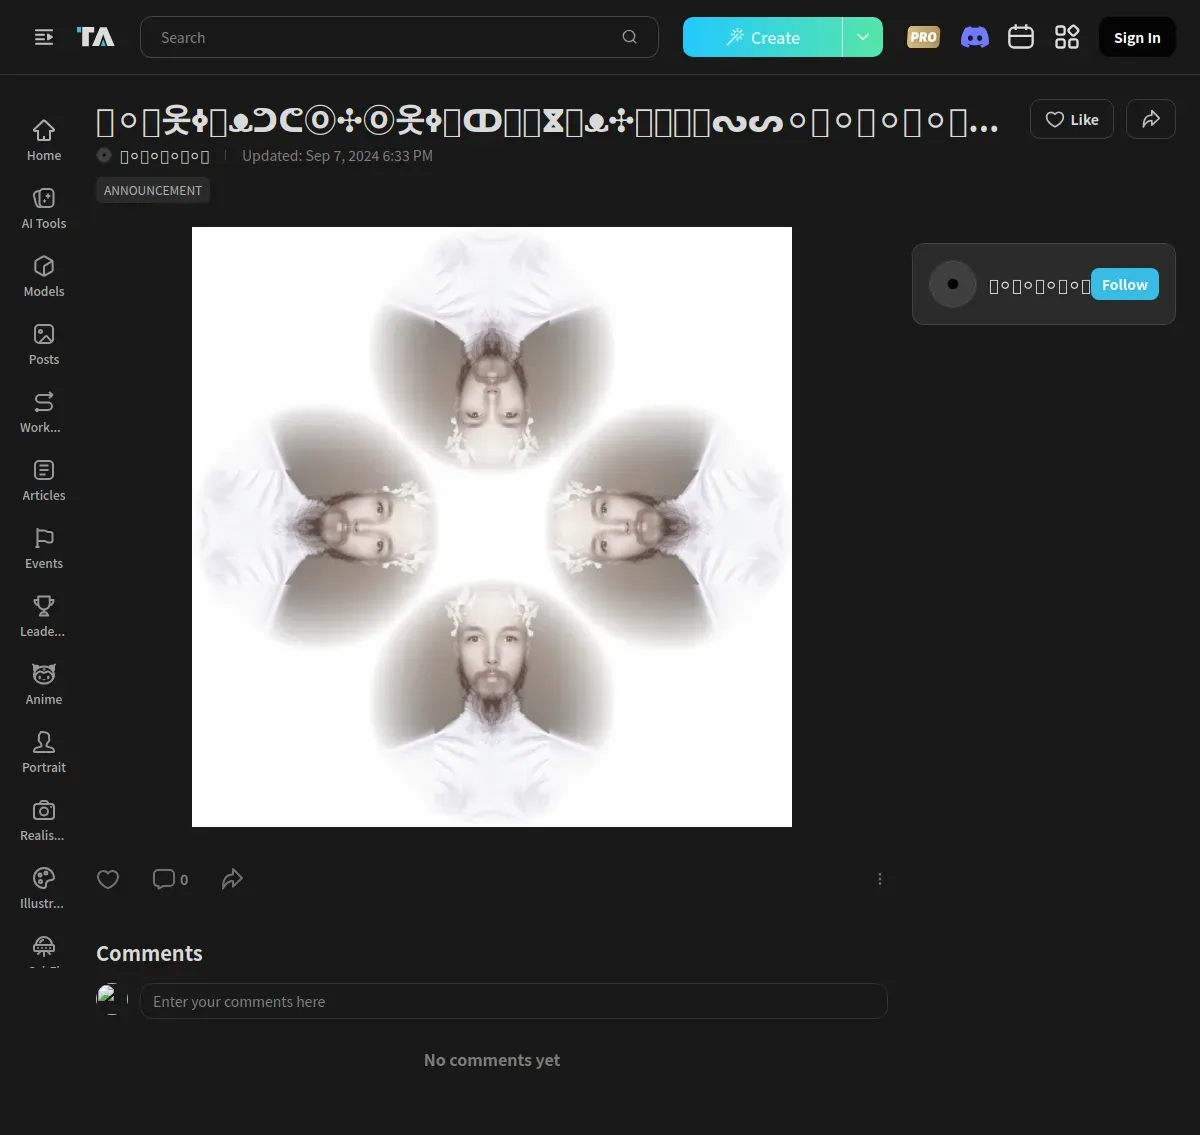Image resolution: width=1200 pixels, height=1135 pixels.
Task: Click the Create button
Action: point(763,37)
